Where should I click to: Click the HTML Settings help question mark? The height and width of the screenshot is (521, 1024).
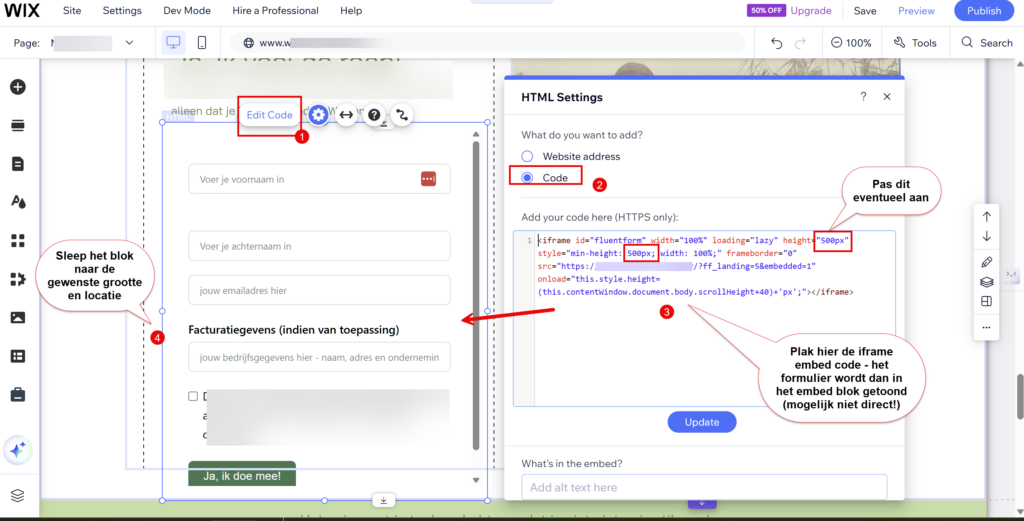coord(863,97)
